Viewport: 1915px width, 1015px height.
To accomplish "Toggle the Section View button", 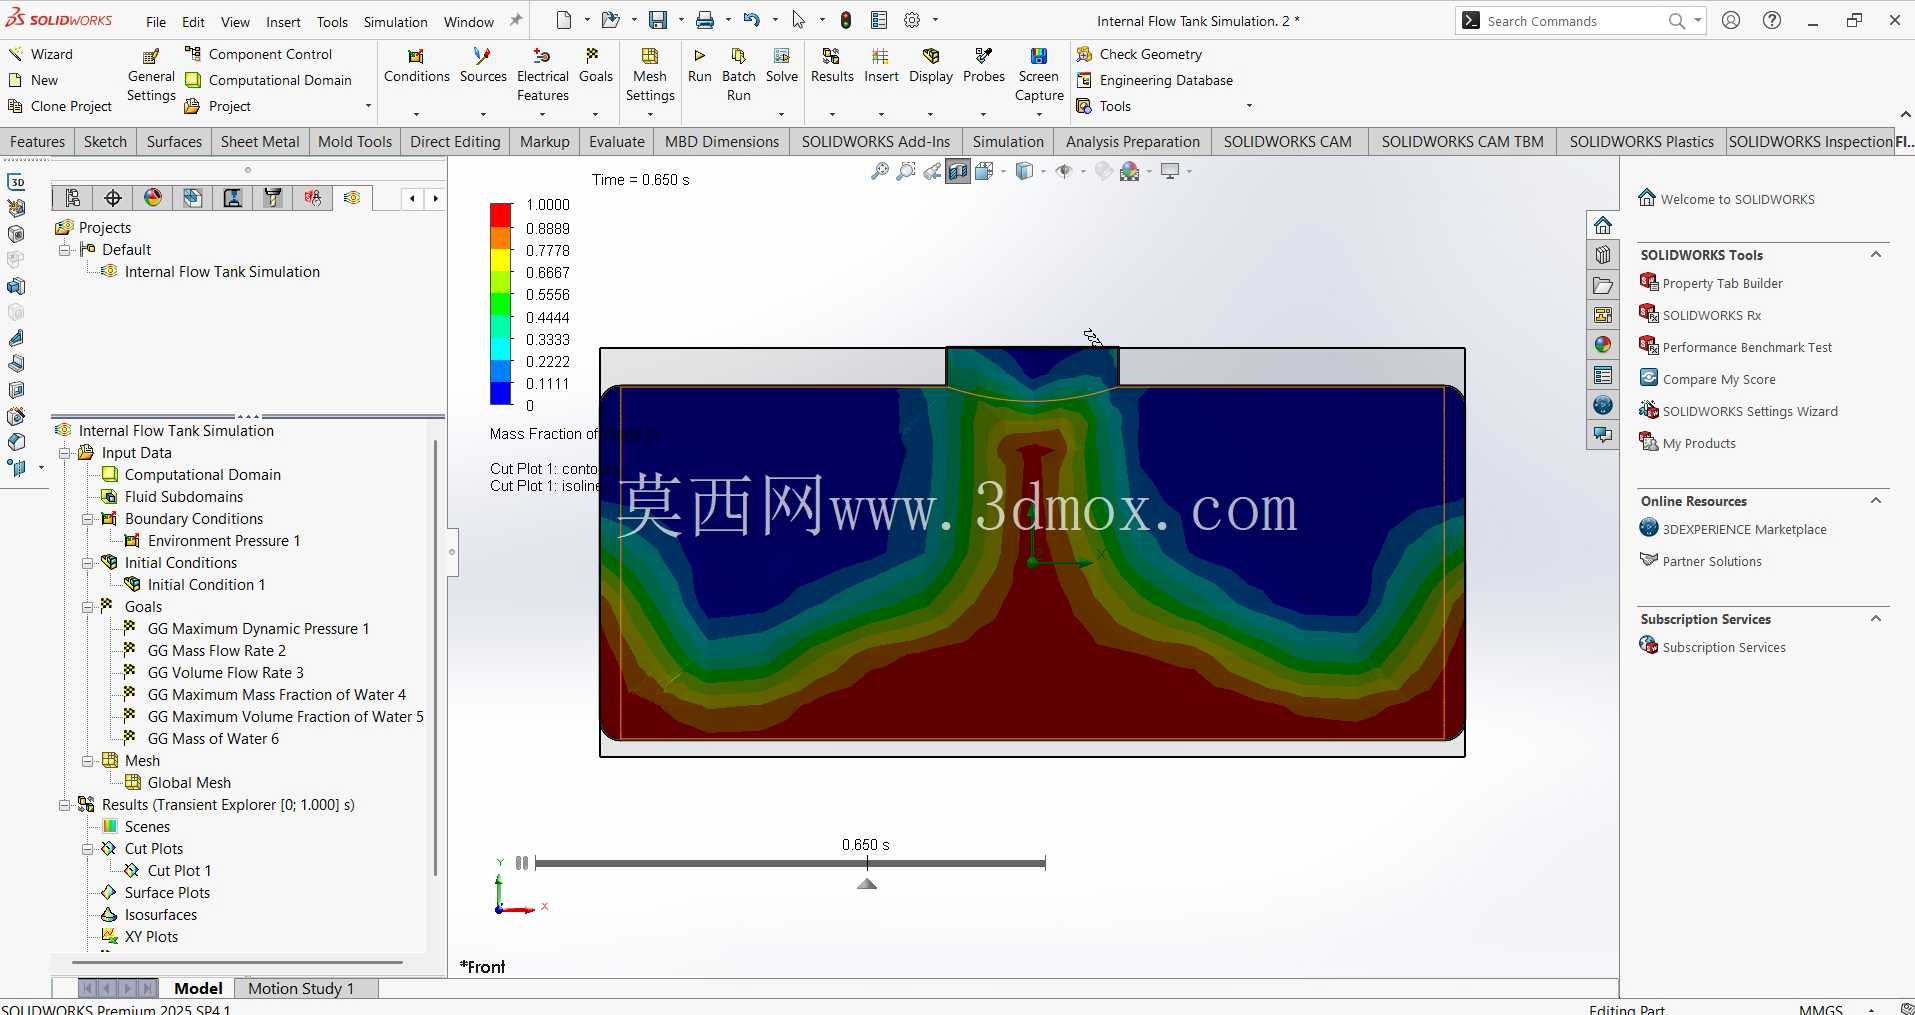I will (x=958, y=172).
